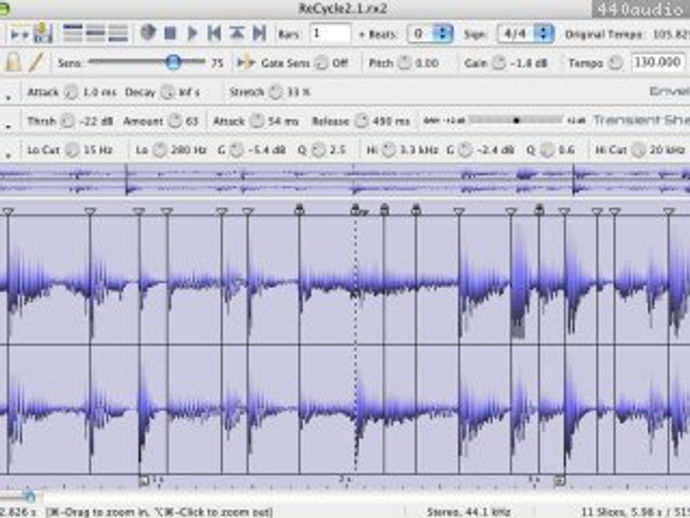
Task: Click the Transient Shaper Attack knob
Action: 257,121
